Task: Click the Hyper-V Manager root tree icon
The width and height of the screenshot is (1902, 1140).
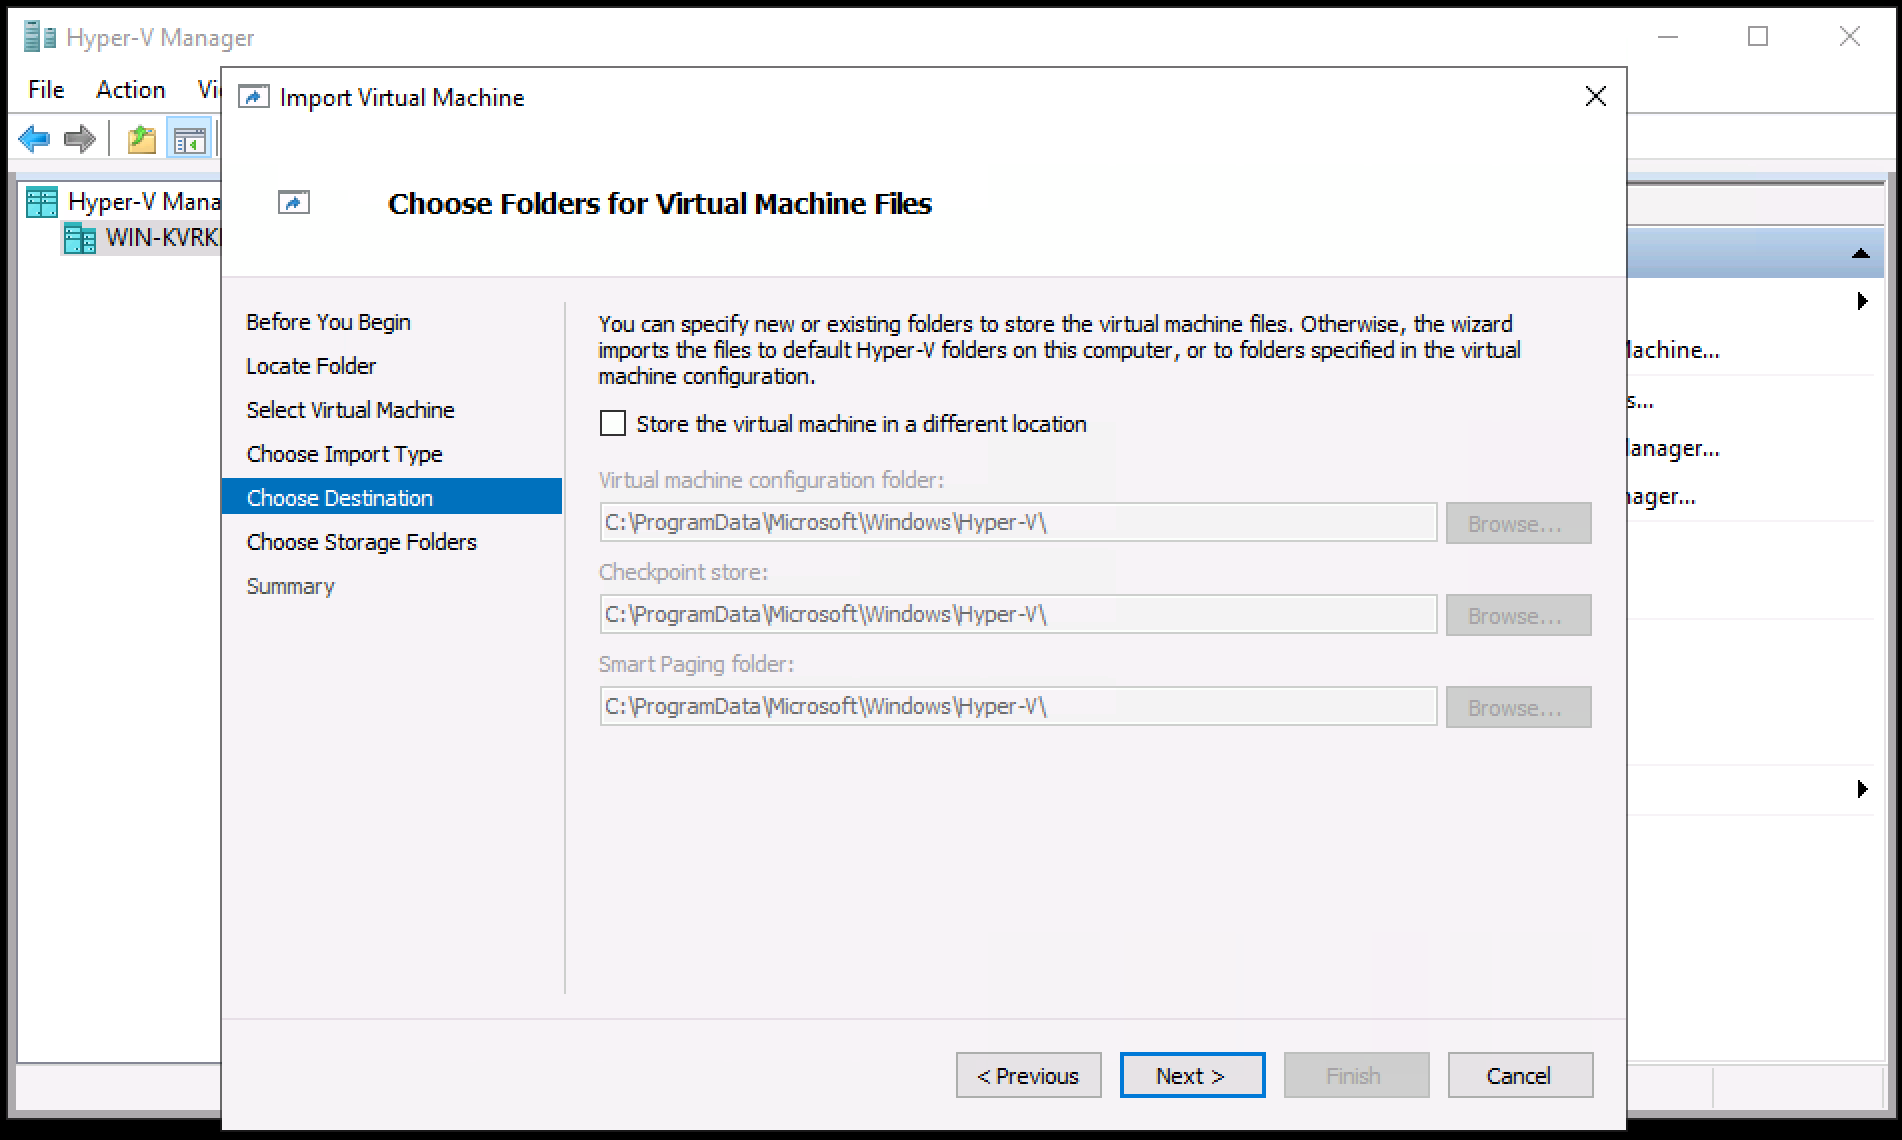Action: pos(42,202)
